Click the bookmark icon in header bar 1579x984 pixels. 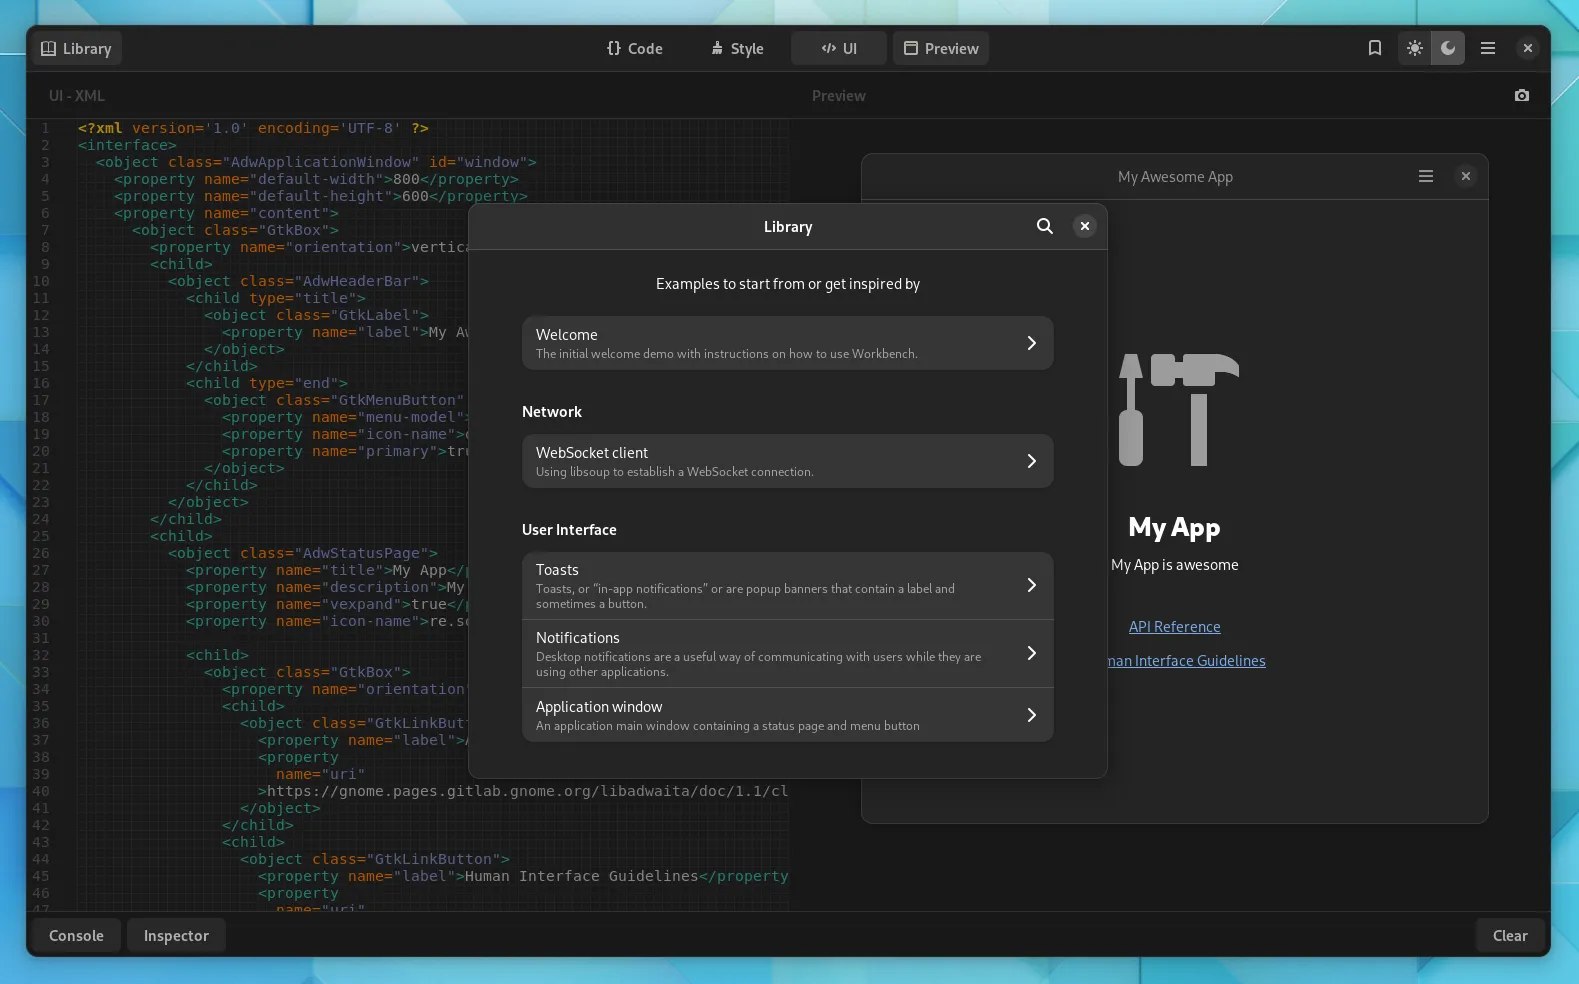pos(1374,48)
